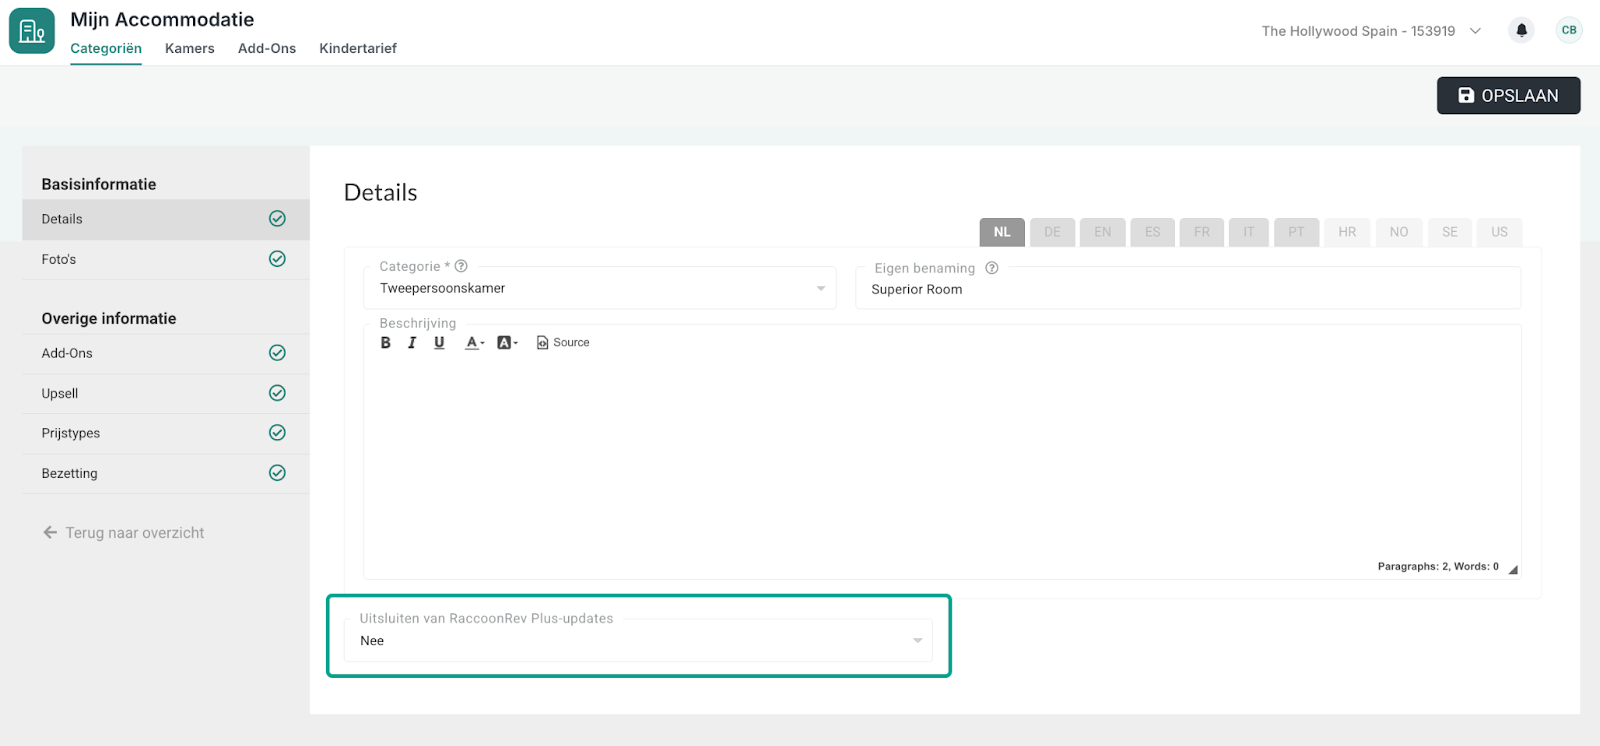Open Bezetting in the sidebar

[x=166, y=473]
